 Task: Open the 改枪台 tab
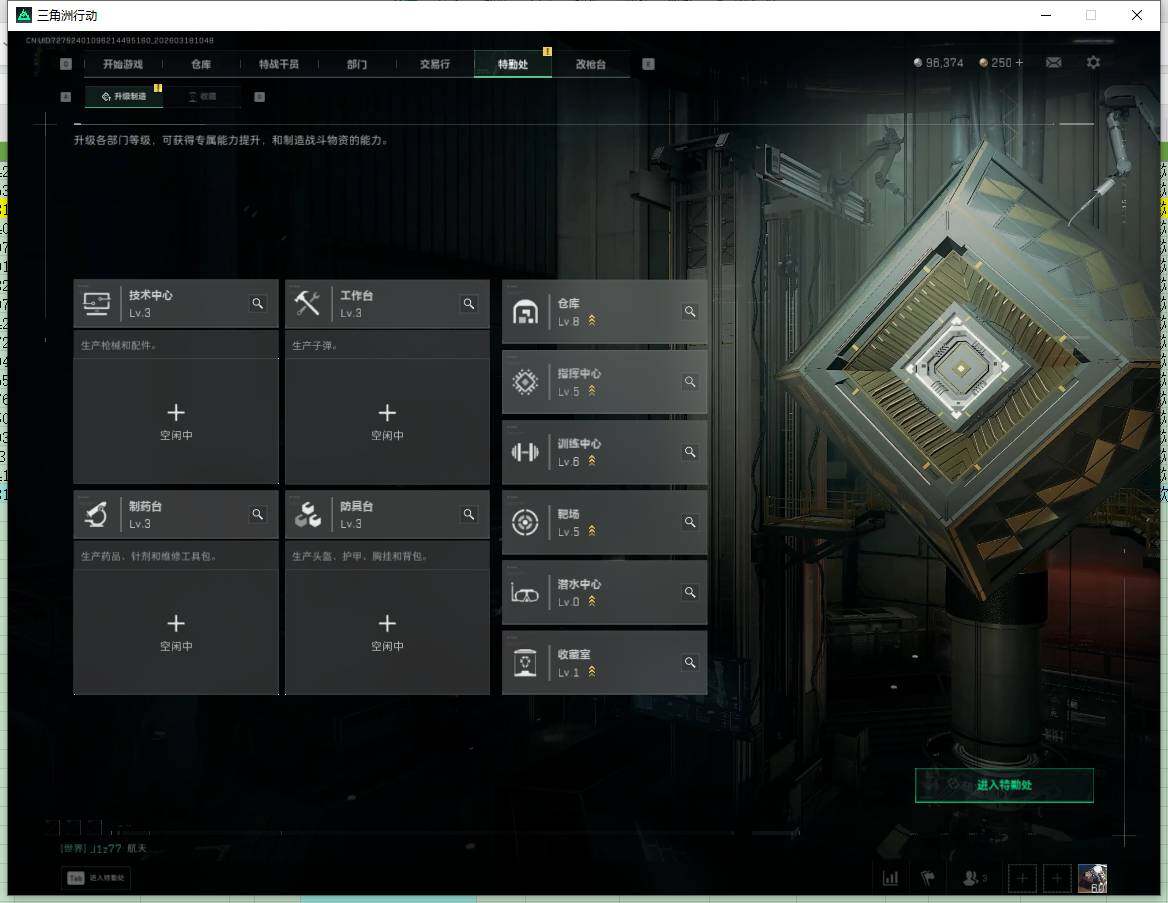(590, 64)
